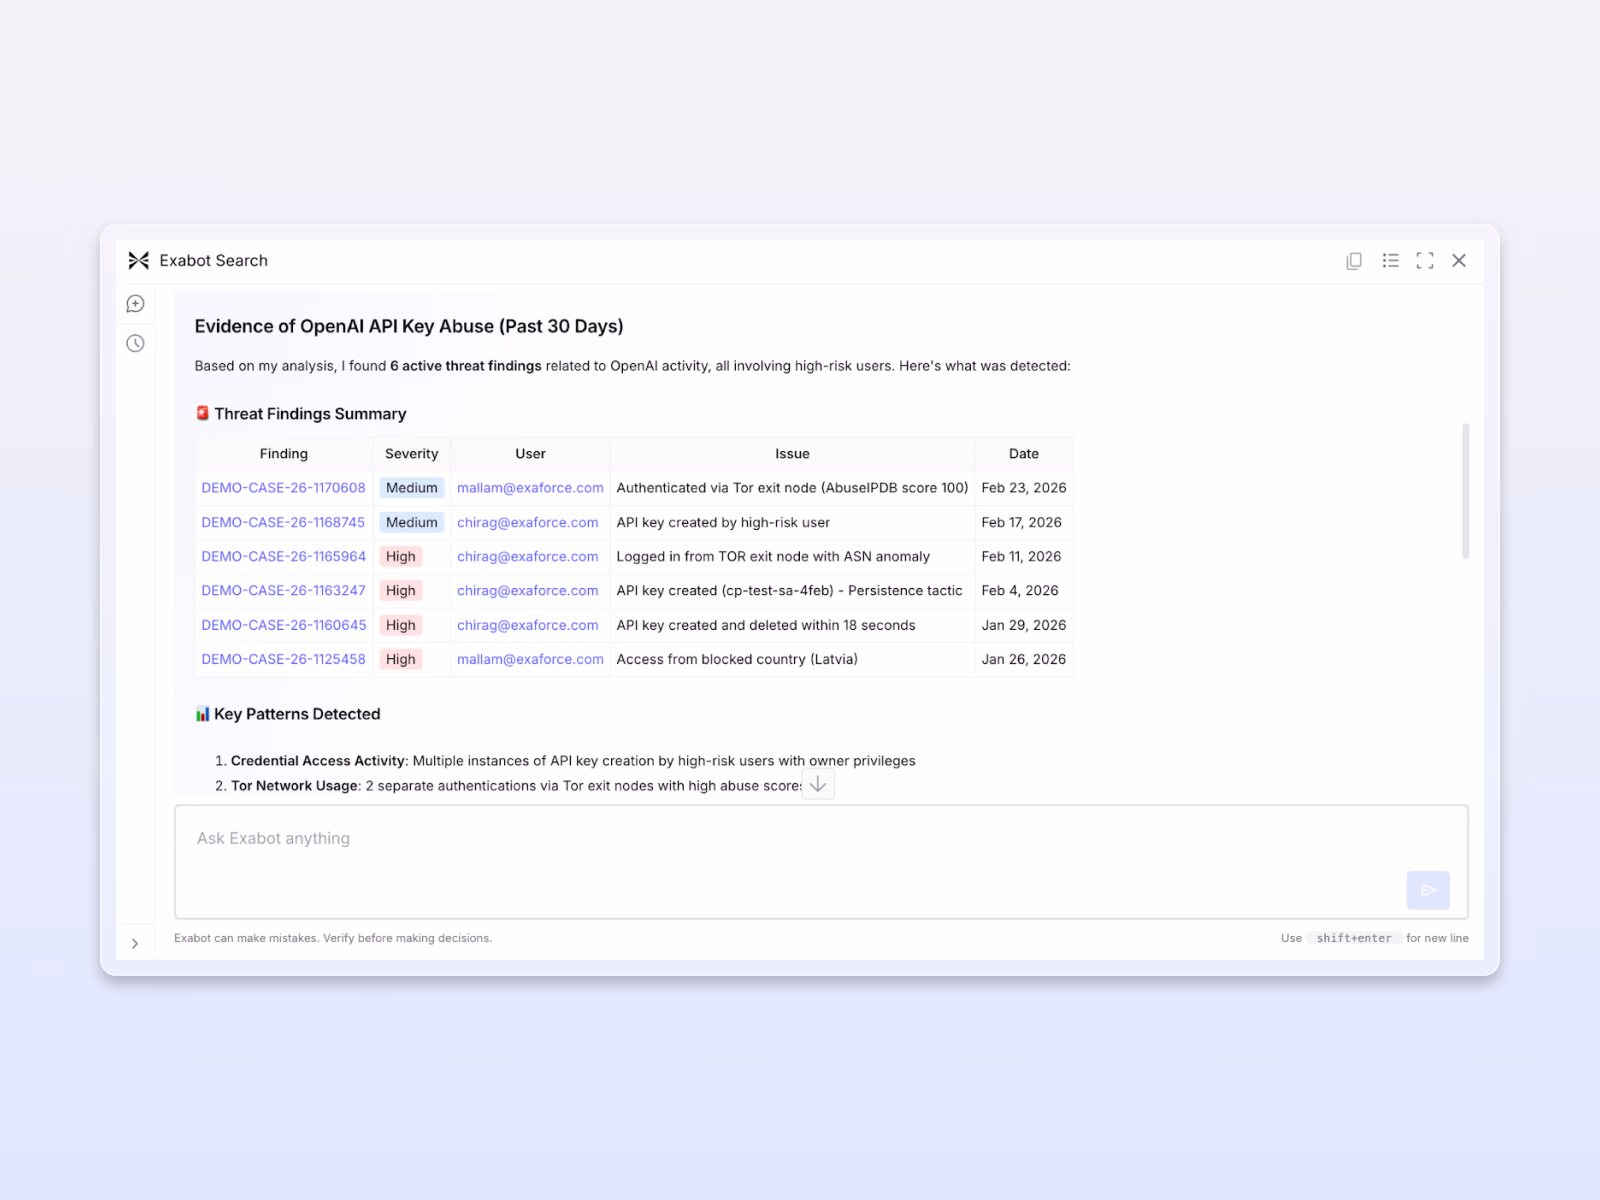Start a new chat from sidebar

tap(136, 304)
